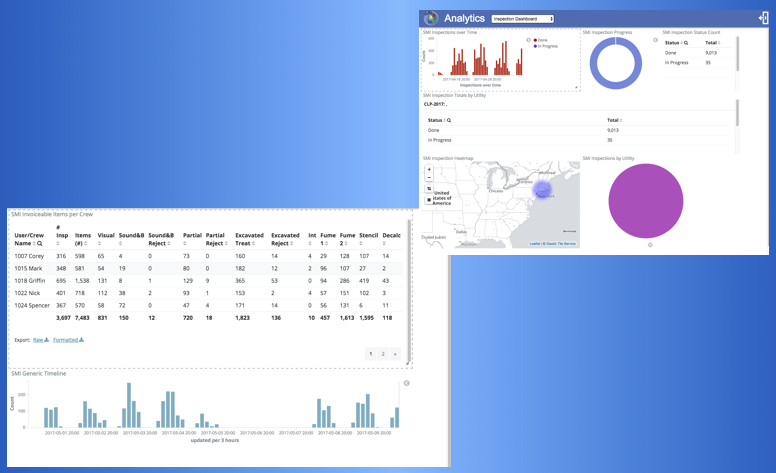Toggle legend below SMI Inspections by Utility pie
Image resolution: width=776 pixels, height=473 pixels.
[x=650, y=245]
